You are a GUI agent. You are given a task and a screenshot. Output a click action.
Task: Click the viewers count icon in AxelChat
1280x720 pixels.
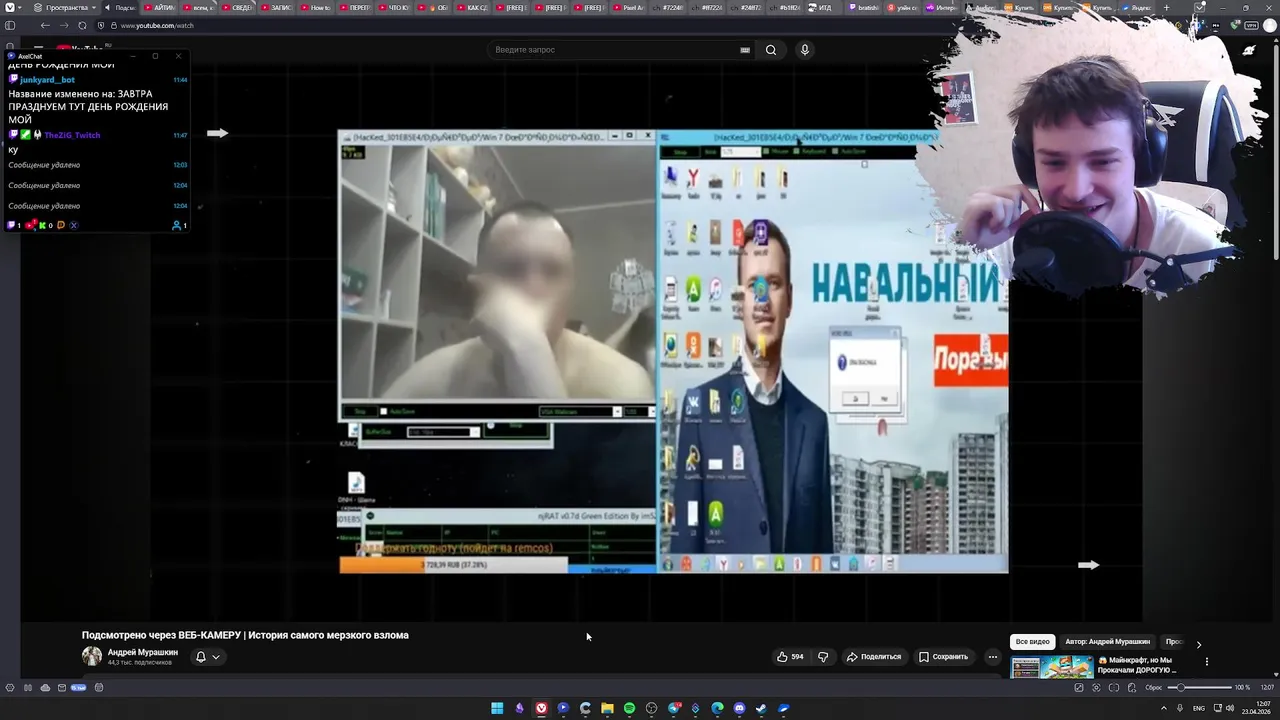coord(179,225)
